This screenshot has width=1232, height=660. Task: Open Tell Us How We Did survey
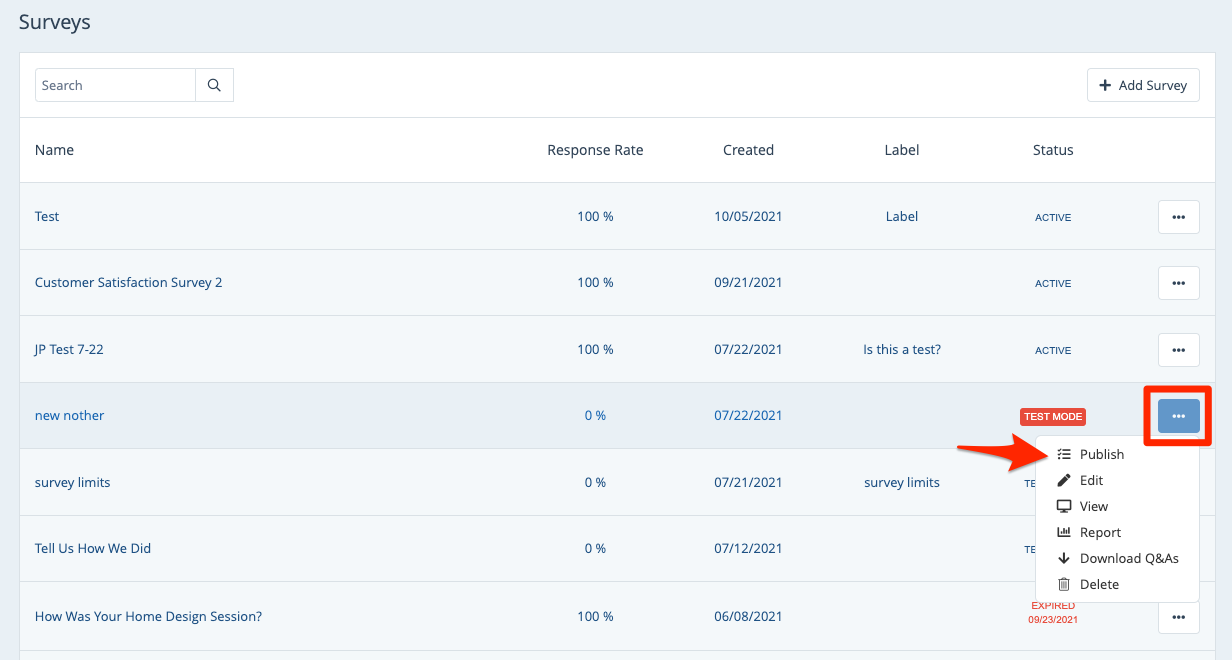[x=93, y=548]
